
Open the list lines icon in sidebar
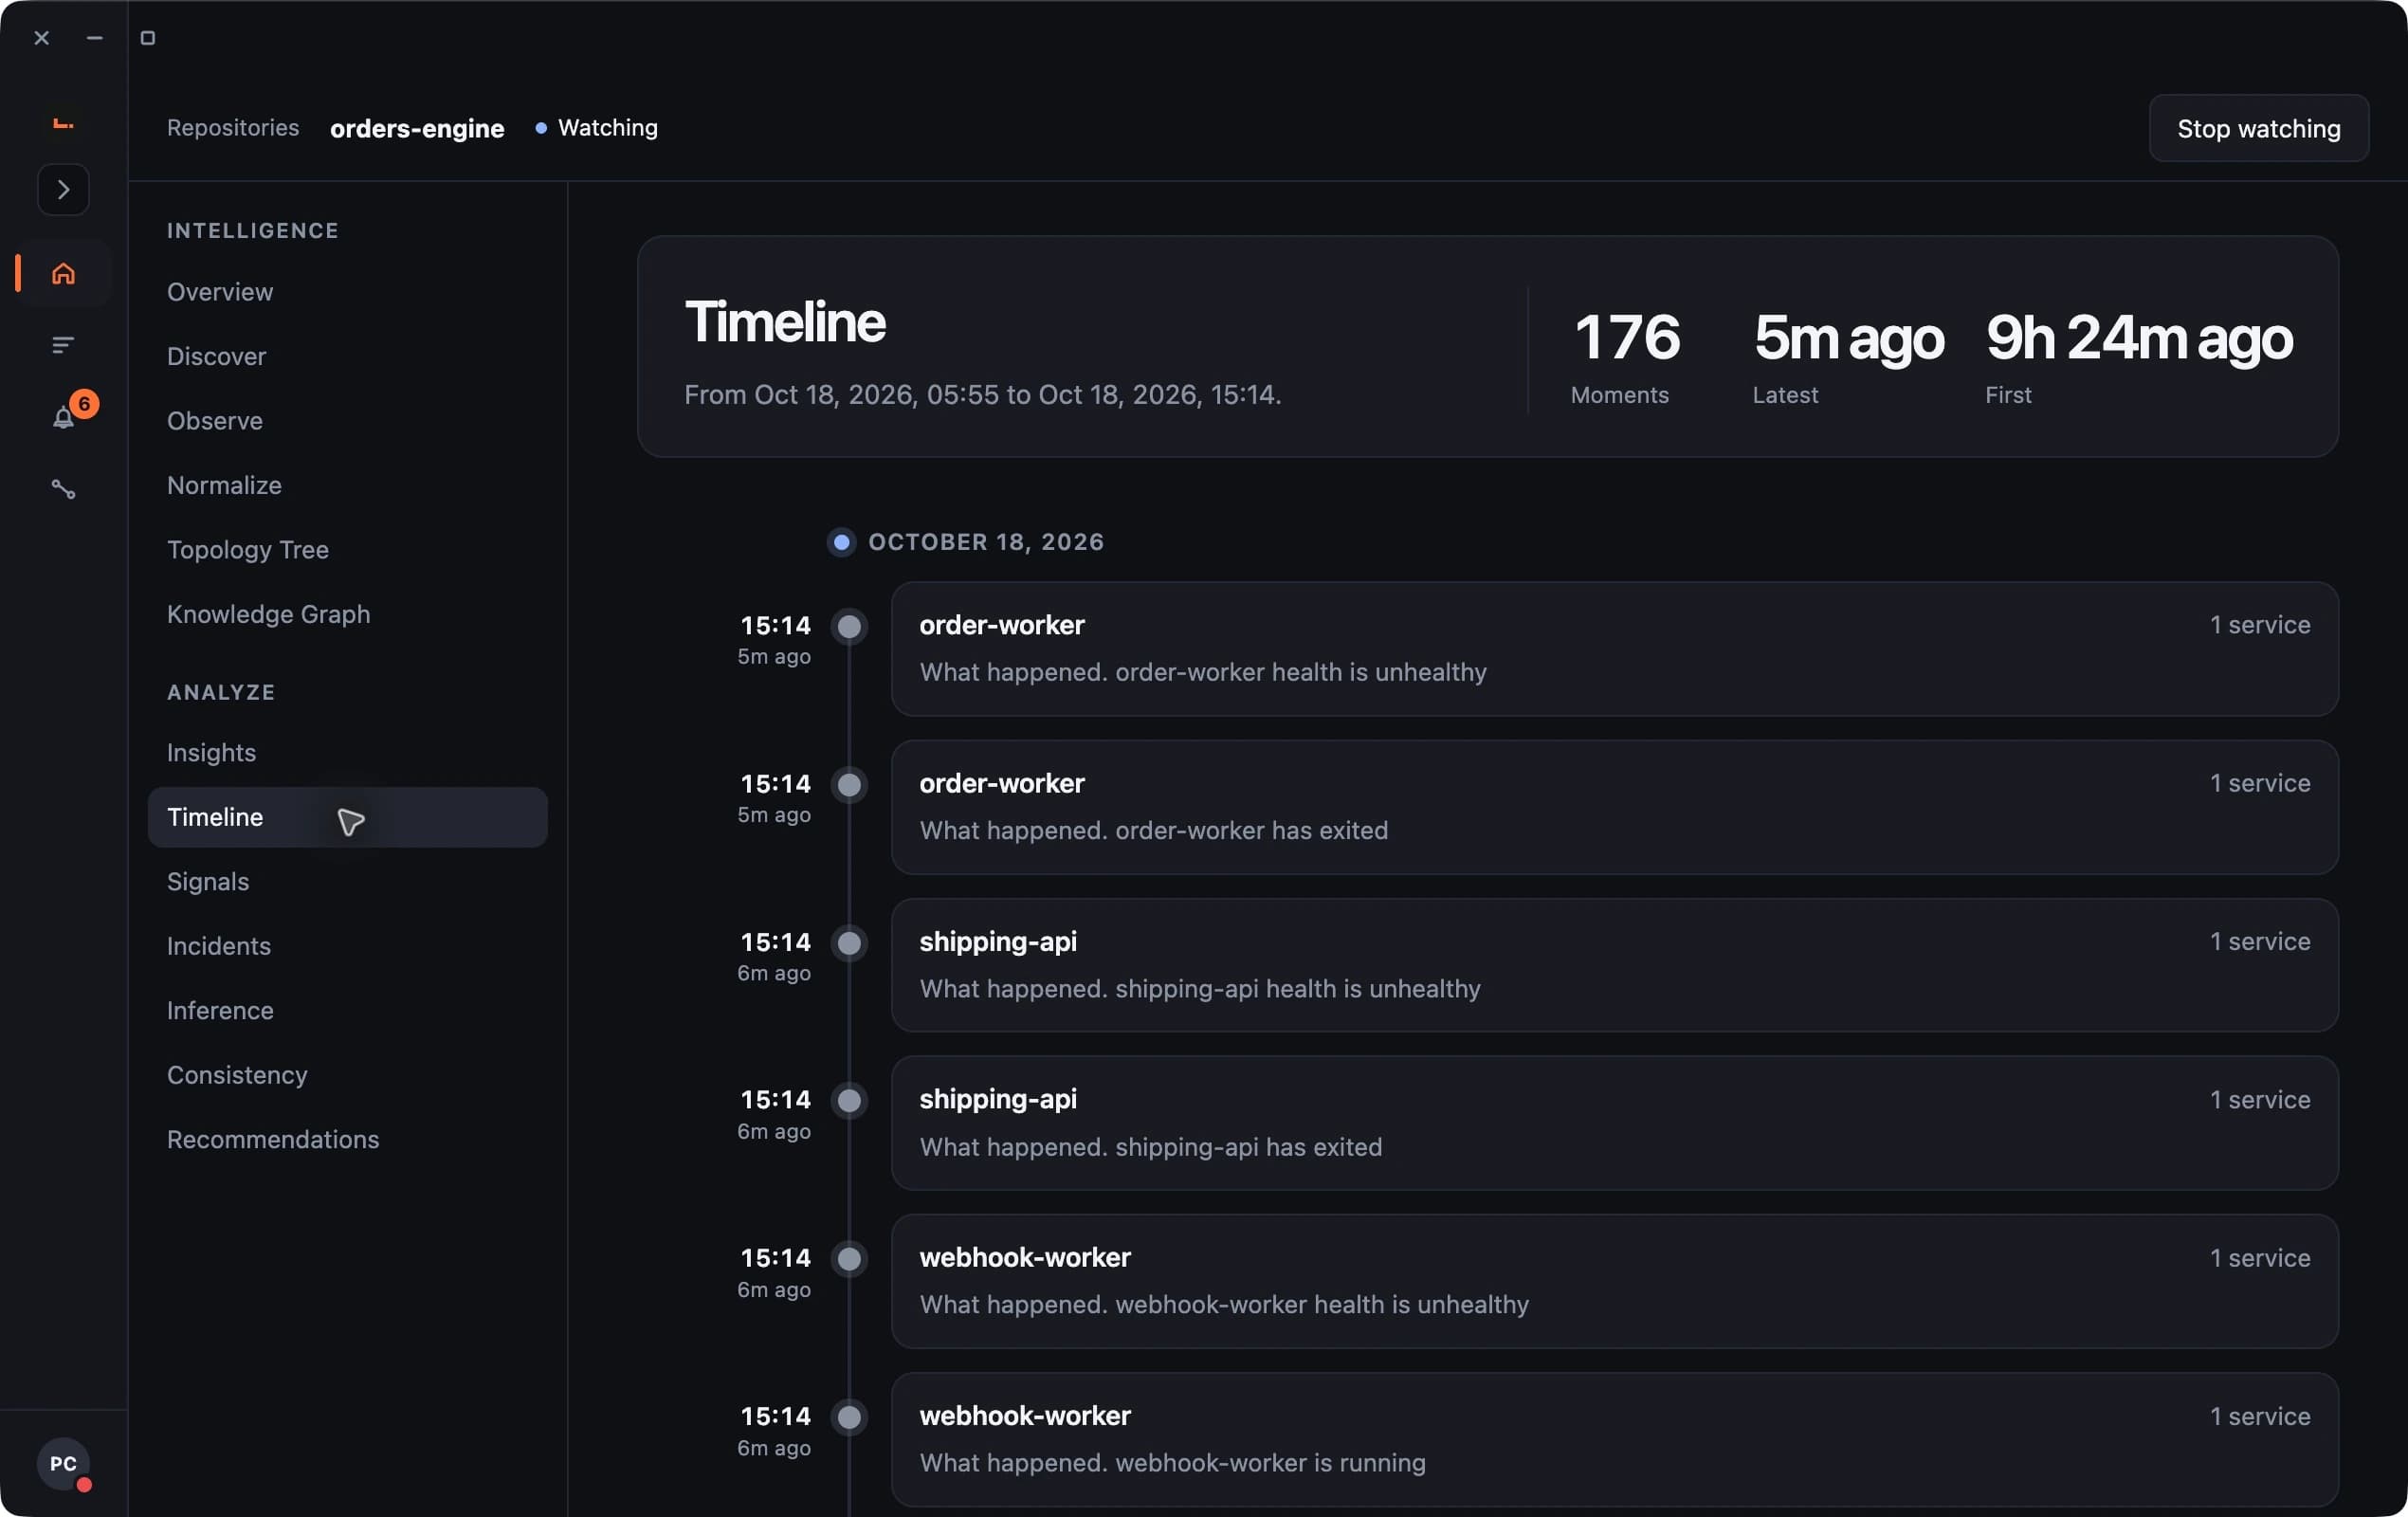click(63, 345)
